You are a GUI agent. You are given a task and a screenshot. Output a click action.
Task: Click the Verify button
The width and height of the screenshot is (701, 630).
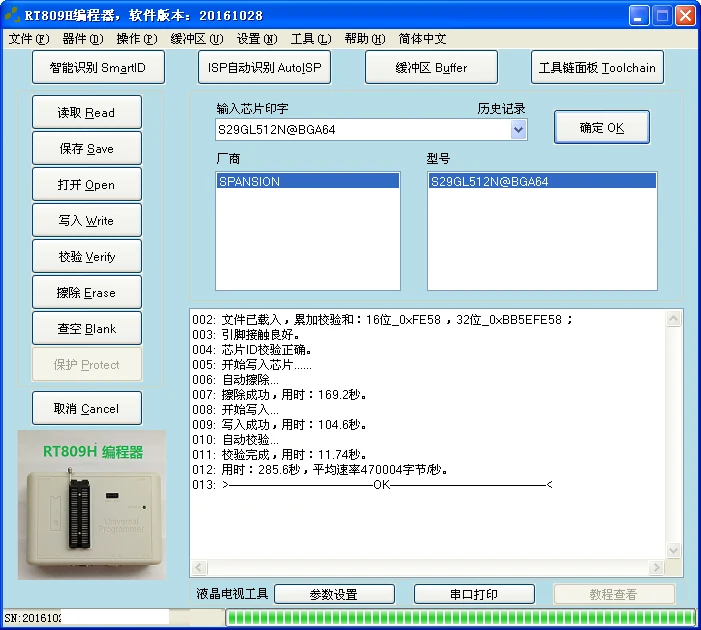coord(87,256)
